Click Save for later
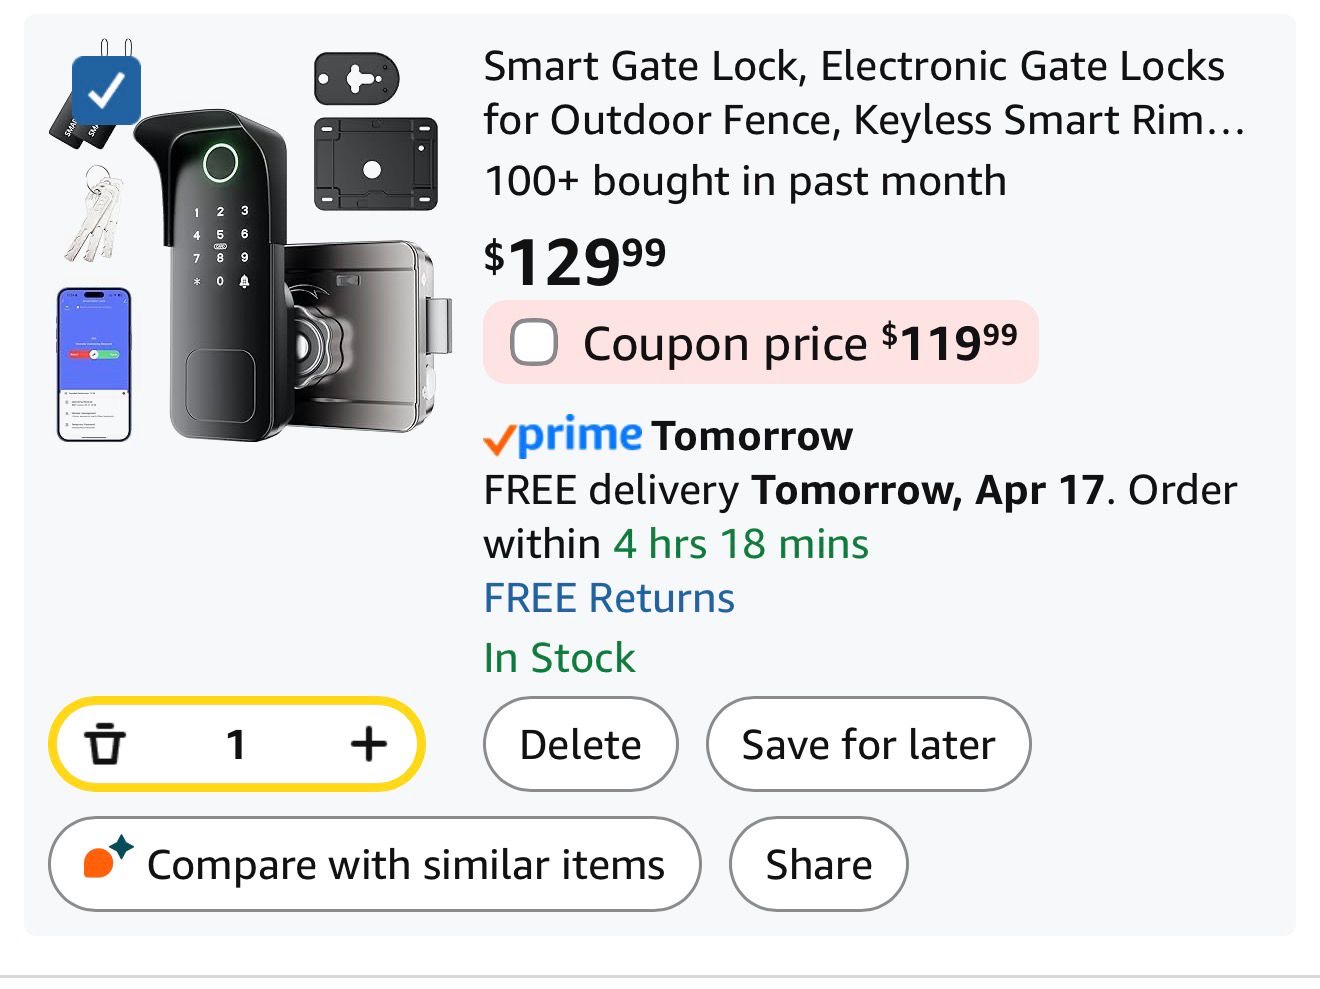This screenshot has width=1320, height=989. (868, 745)
